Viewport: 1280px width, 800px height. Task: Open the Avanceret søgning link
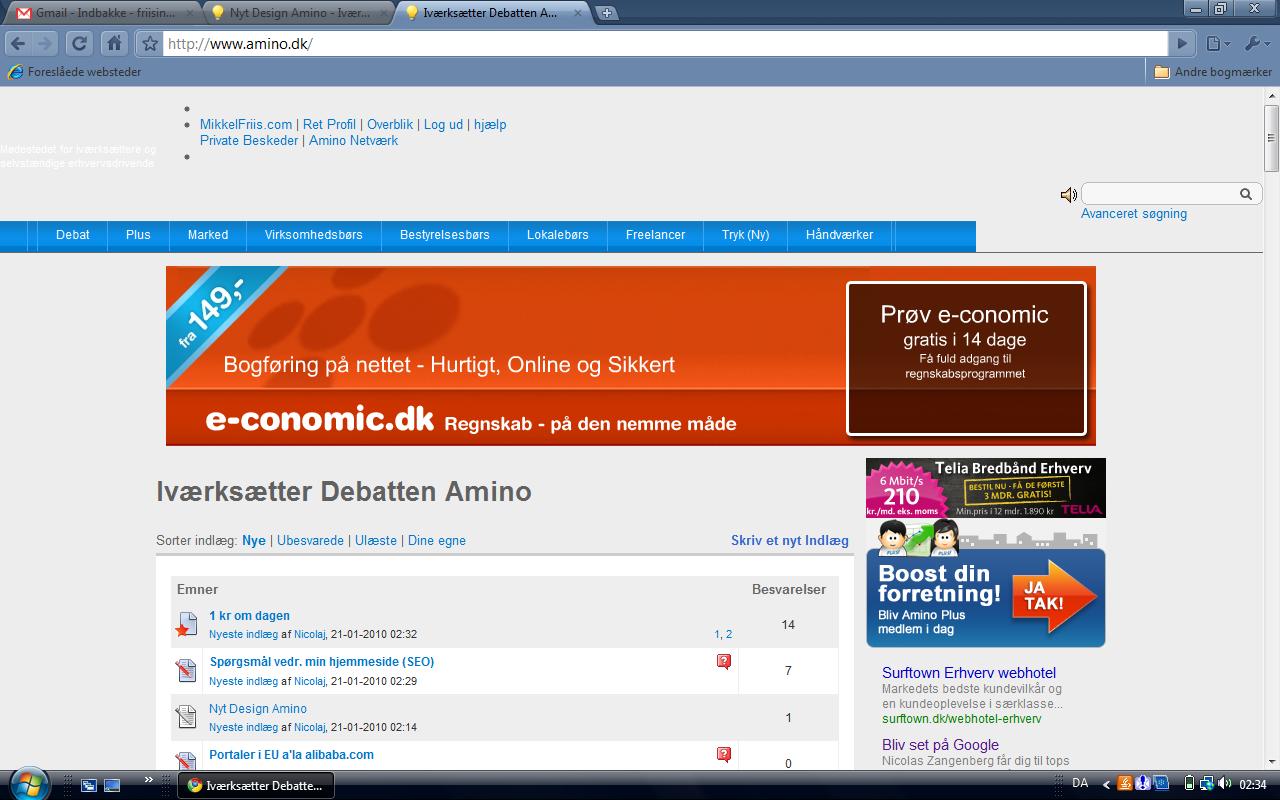tap(1134, 213)
